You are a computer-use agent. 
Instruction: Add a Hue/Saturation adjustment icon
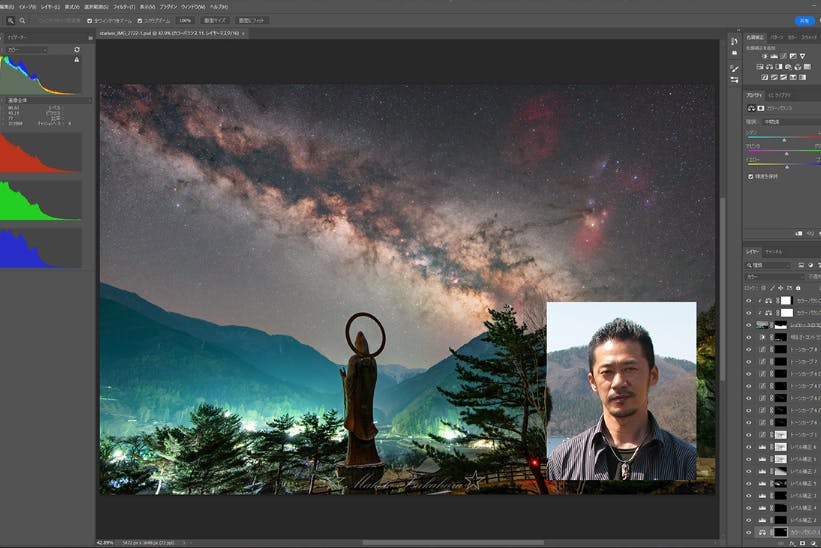(x=760, y=67)
